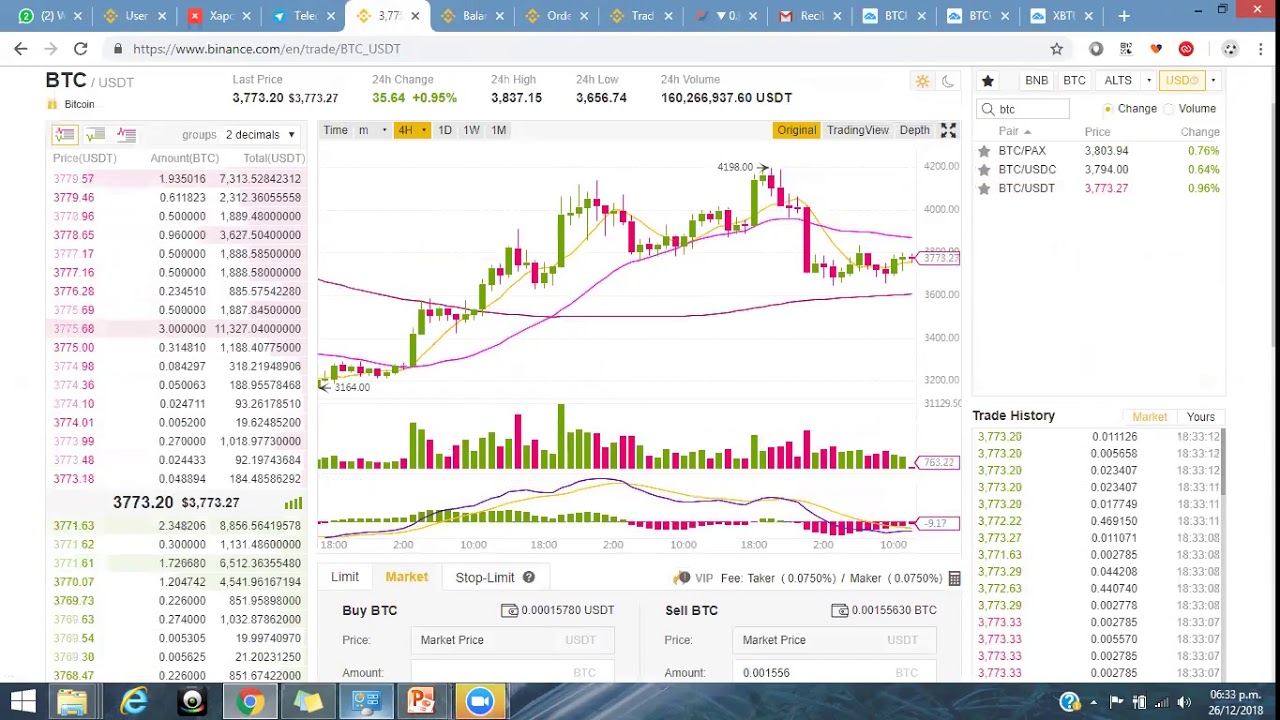The height and width of the screenshot is (720, 1280).
Task: Click the orange heart extension icon
Action: click(x=1156, y=48)
